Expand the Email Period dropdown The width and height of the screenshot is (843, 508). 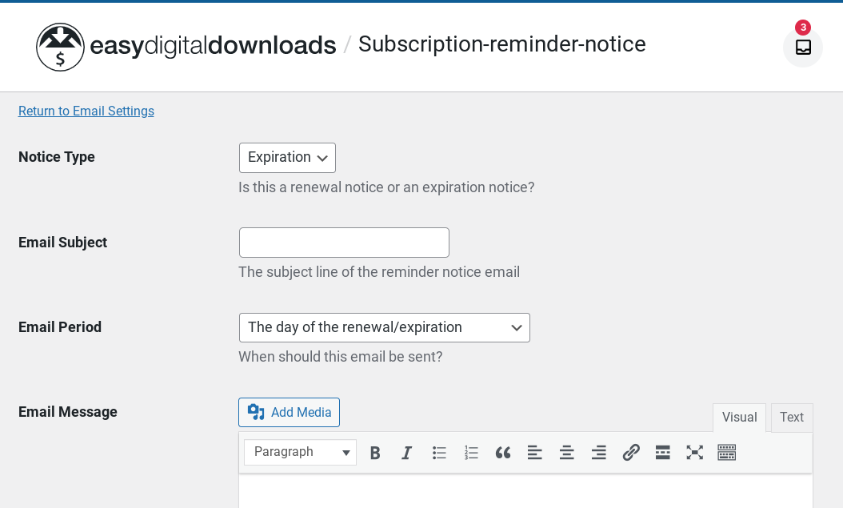(384, 327)
